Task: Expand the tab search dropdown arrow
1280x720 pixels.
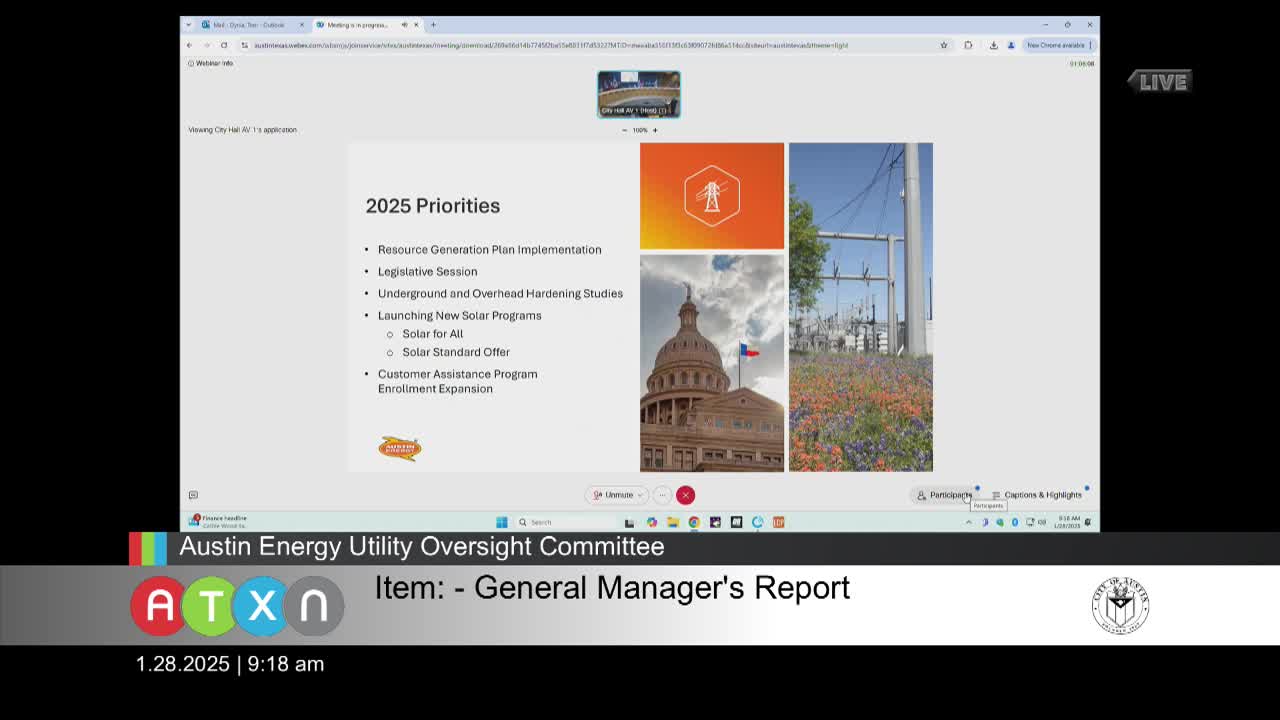Action: (188, 25)
